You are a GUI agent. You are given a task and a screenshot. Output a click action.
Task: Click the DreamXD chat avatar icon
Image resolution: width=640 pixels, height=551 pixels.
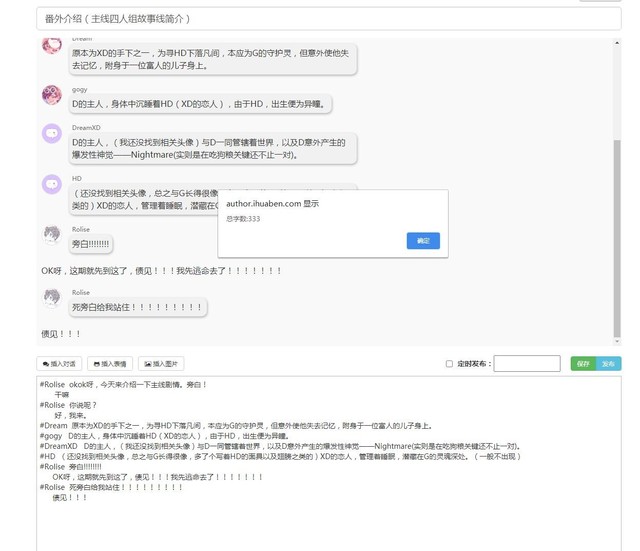click(x=52, y=133)
